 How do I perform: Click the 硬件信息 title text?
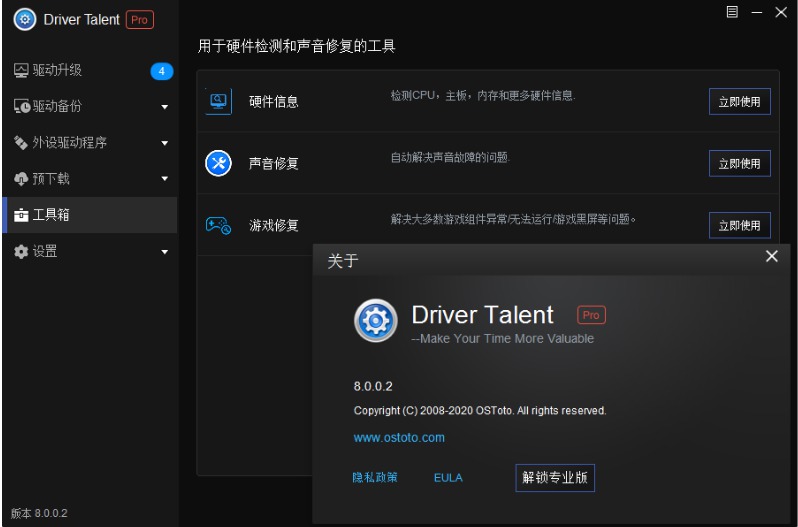(x=274, y=102)
